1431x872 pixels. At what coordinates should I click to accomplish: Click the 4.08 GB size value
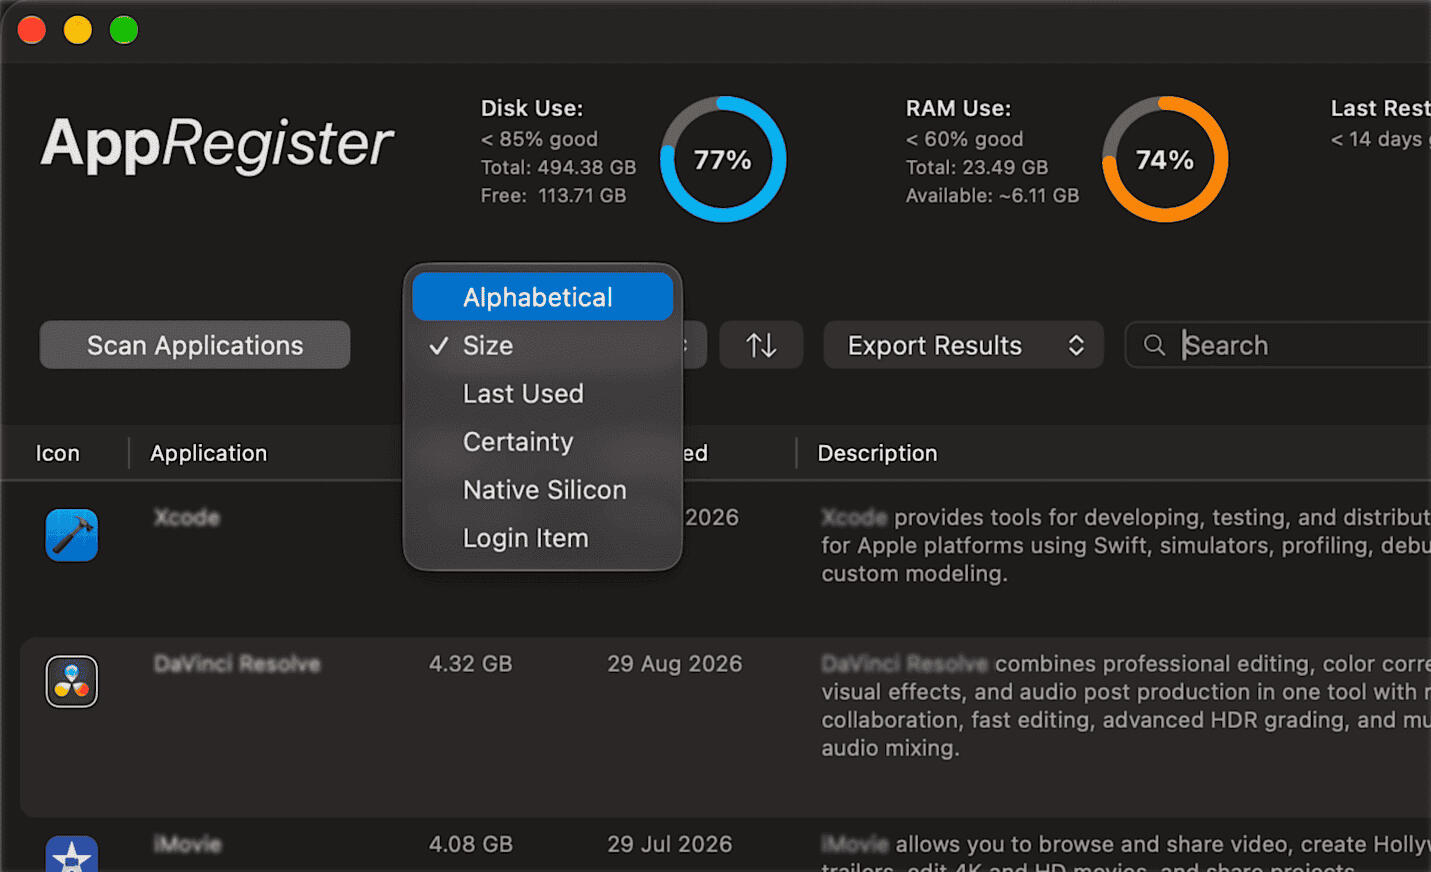coord(471,844)
